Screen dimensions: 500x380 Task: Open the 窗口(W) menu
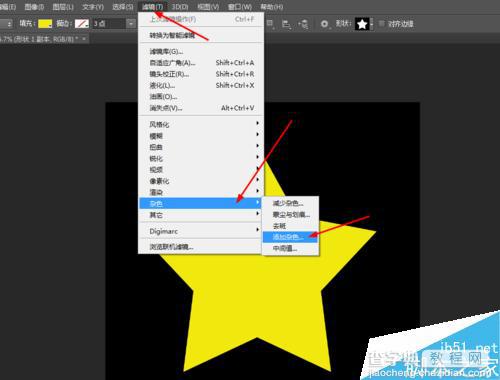(x=240, y=7)
